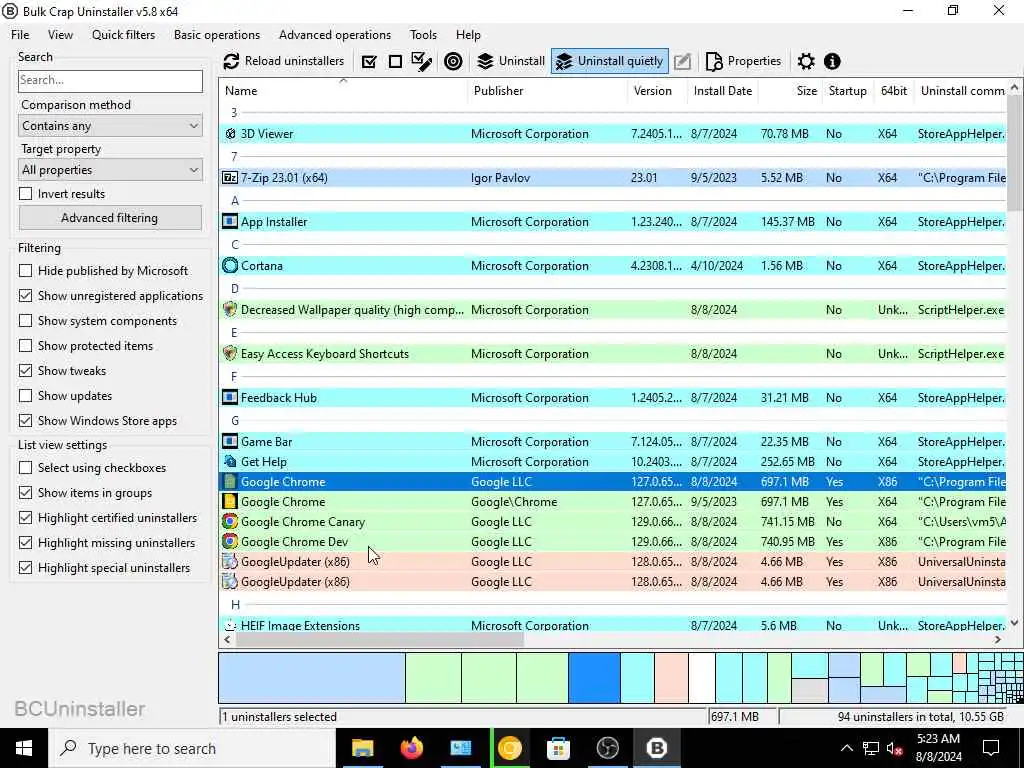Click in the Search input field
The width and height of the screenshot is (1024, 768).
(110, 81)
